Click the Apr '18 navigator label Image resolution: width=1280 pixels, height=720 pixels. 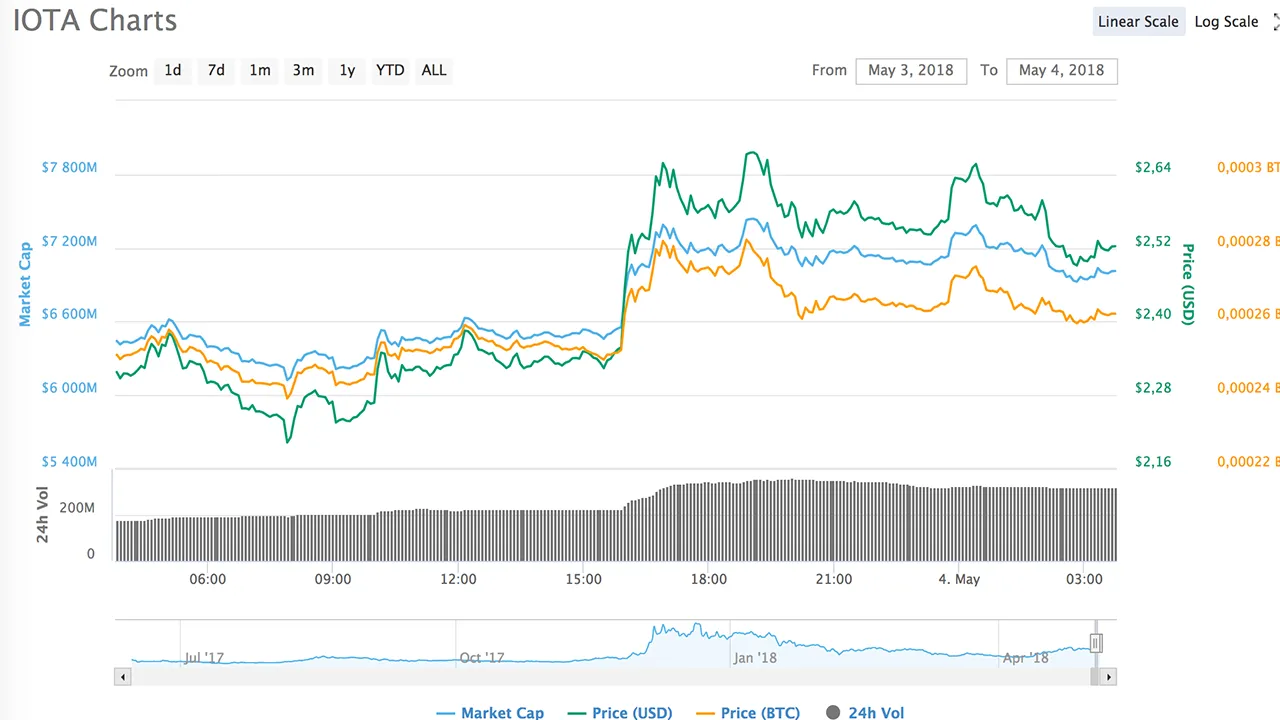1025,658
